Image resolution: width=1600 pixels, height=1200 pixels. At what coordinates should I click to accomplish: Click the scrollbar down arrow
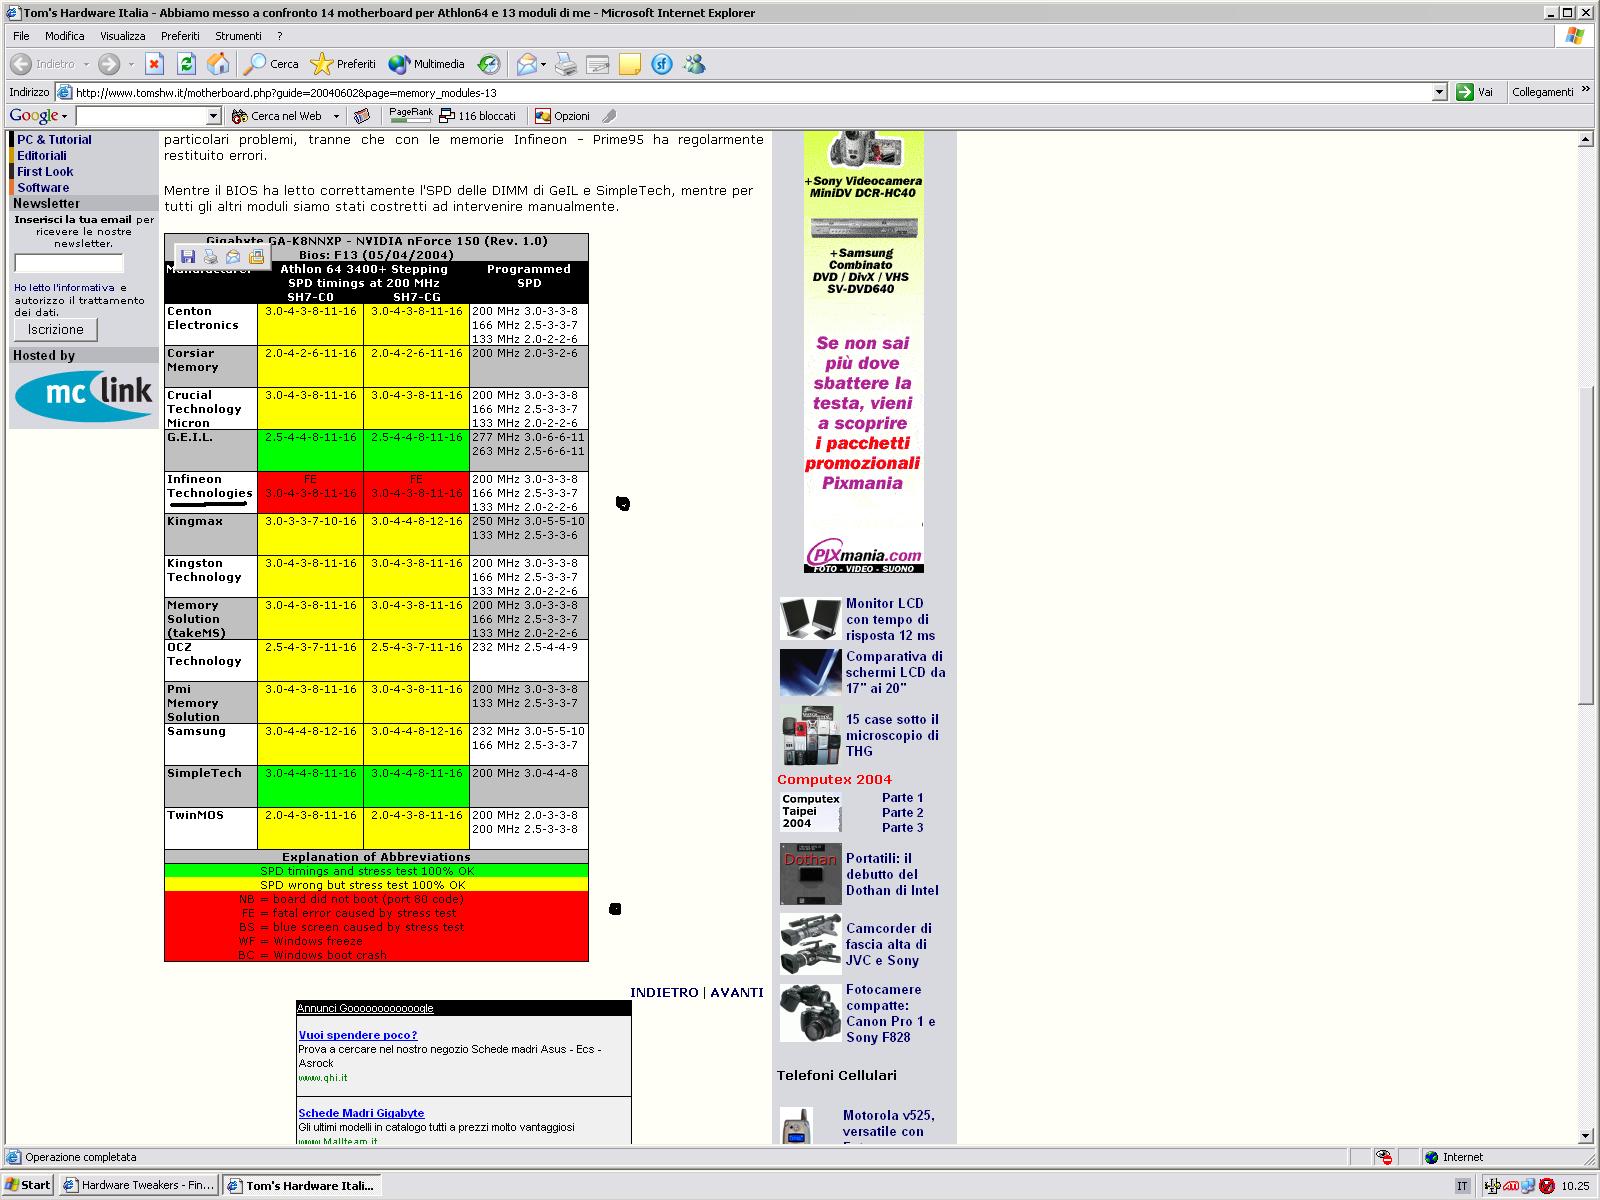(1585, 1136)
